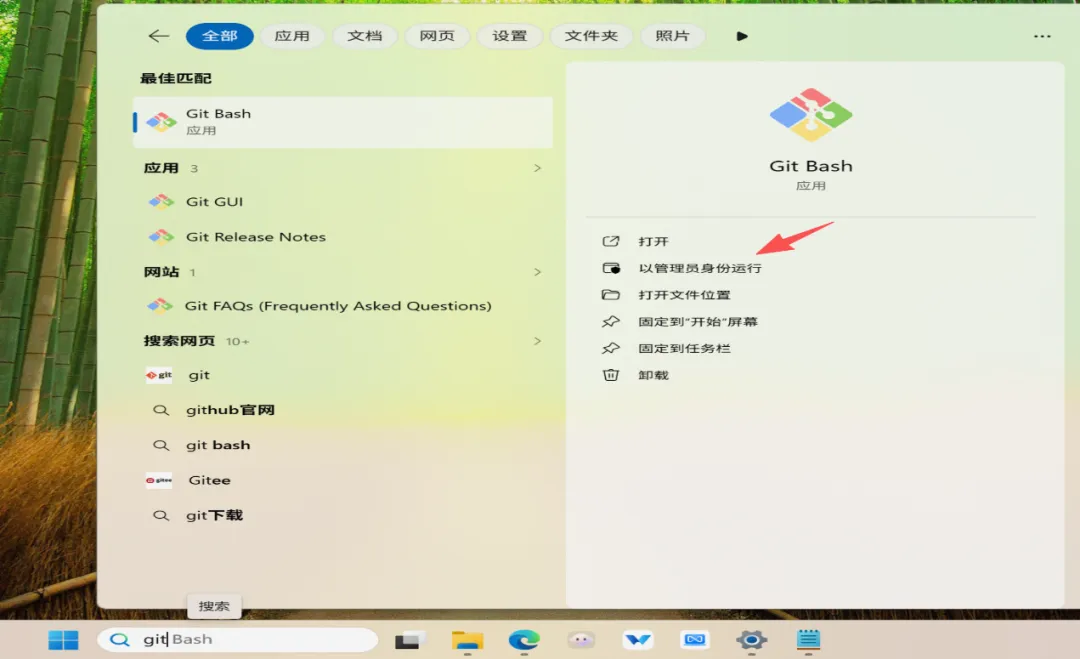Open the Notepad app on taskbar
The image size is (1080, 659).
pos(808,640)
